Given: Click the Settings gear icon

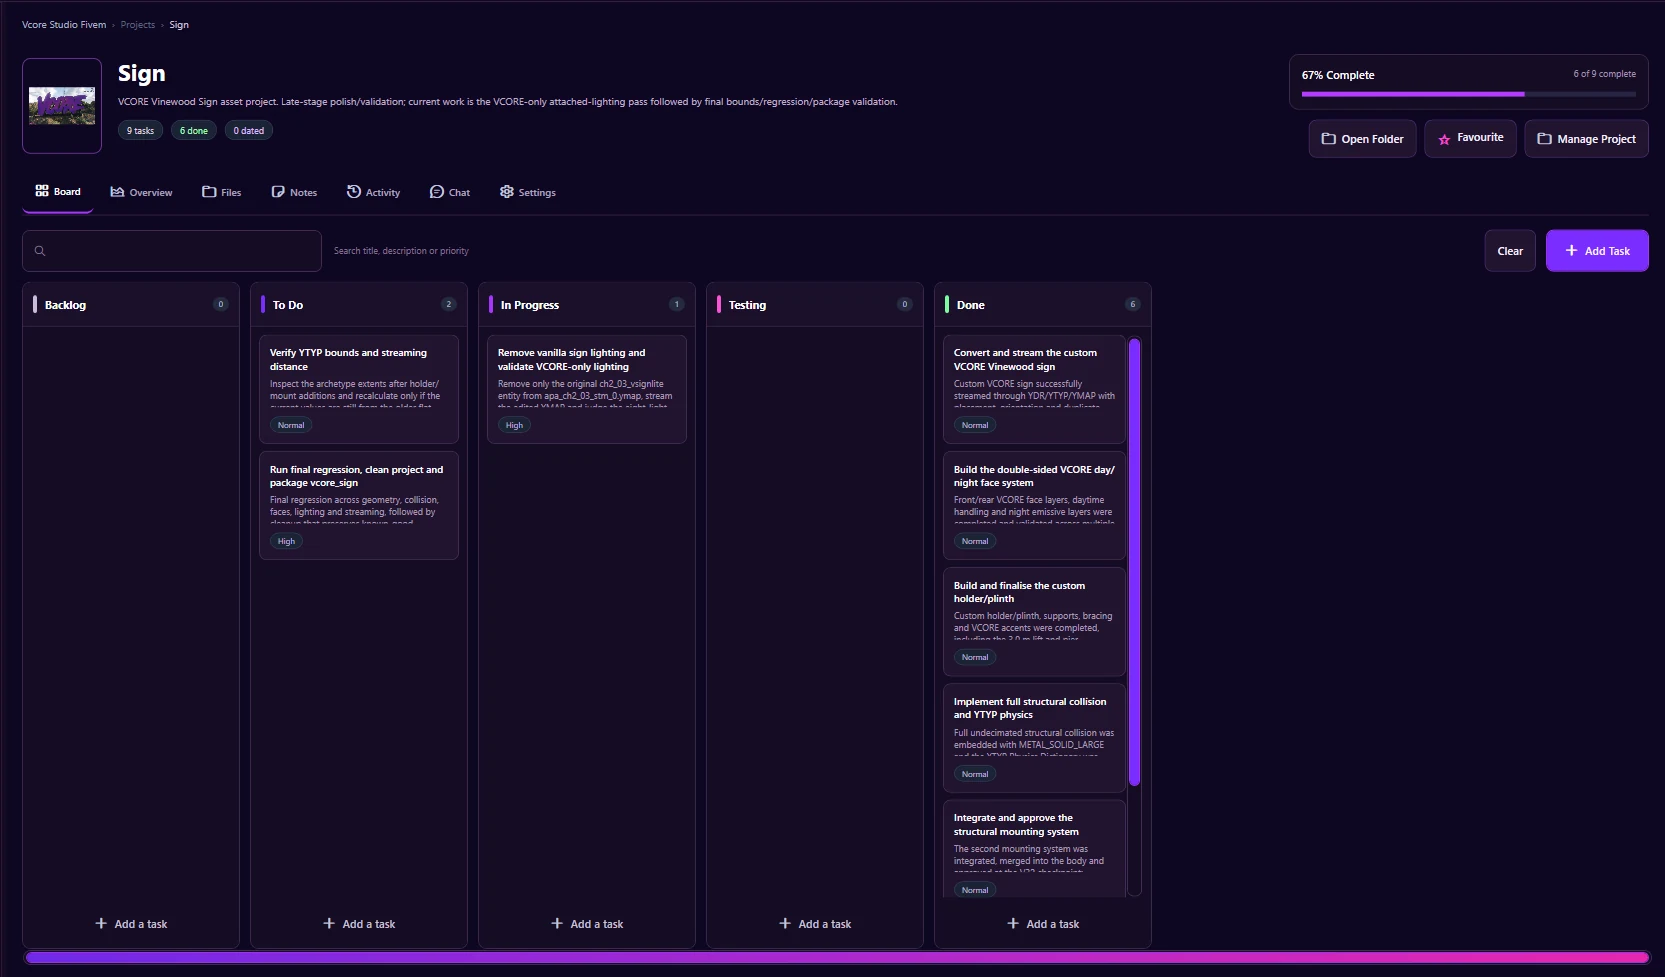Looking at the screenshot, I should pos(507,192).
